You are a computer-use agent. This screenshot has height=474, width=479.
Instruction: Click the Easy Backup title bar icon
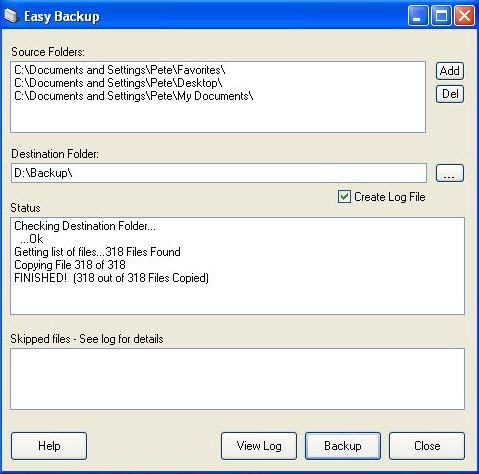click(11, 16)
